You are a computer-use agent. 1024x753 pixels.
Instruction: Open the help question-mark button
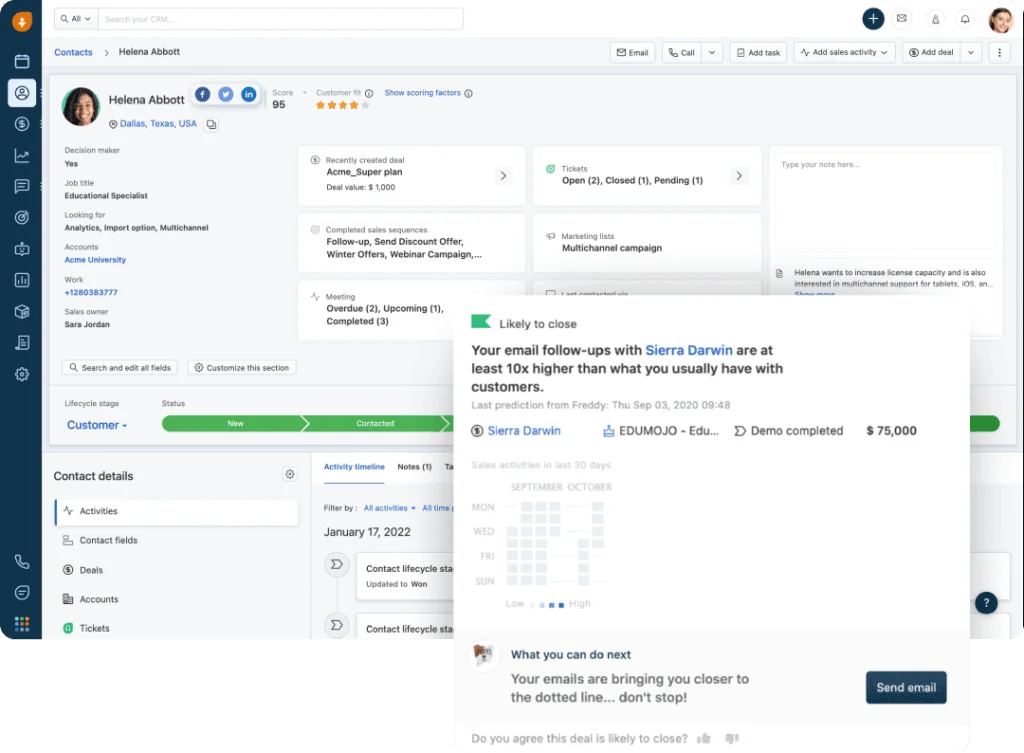point(986,603)
